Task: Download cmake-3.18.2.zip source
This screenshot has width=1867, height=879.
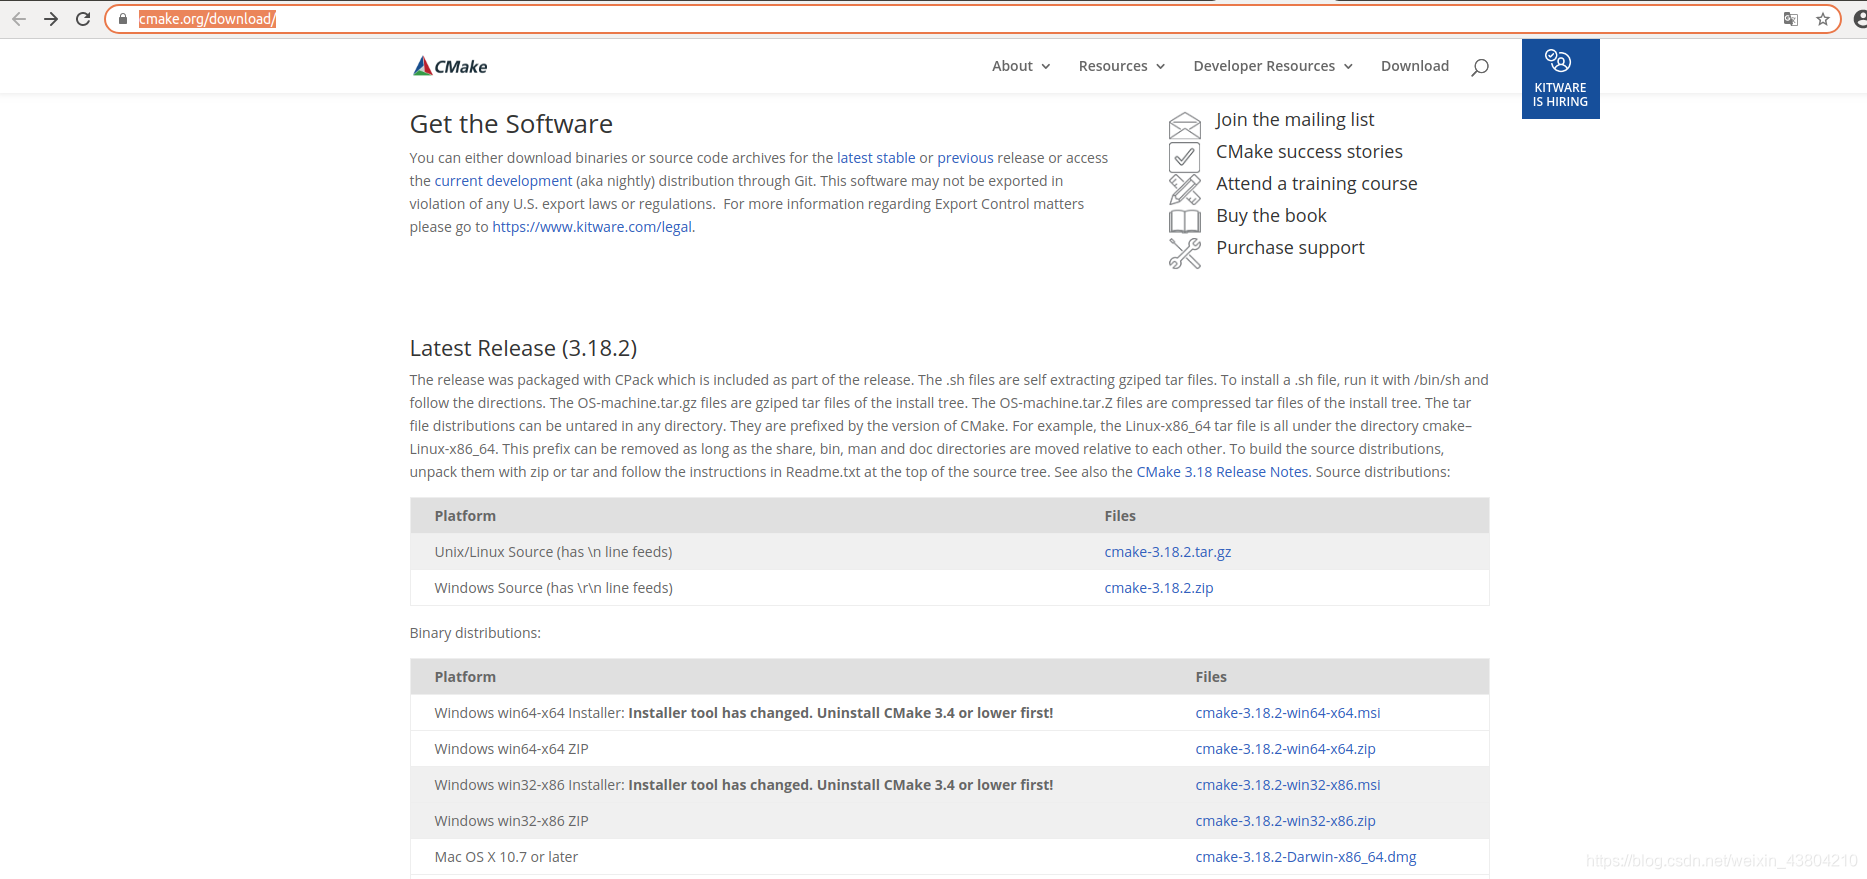Action: pyautogui.click(x=1158, y=588)
